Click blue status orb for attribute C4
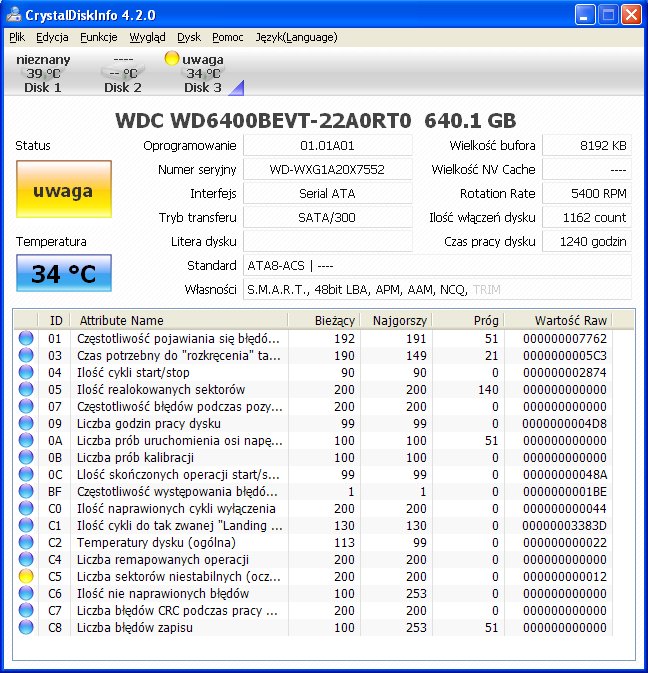The image size is (648, 673). tap(26, 559)
